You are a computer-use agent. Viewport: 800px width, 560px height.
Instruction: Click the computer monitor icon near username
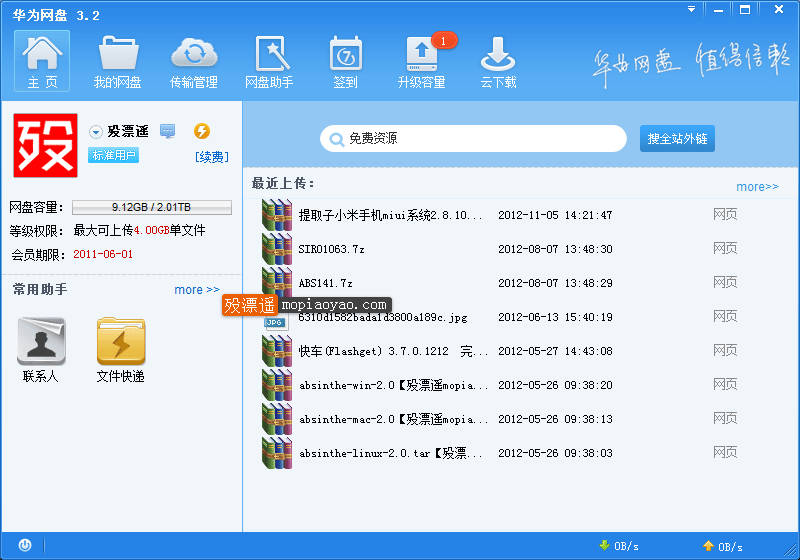tap(167, 131)
